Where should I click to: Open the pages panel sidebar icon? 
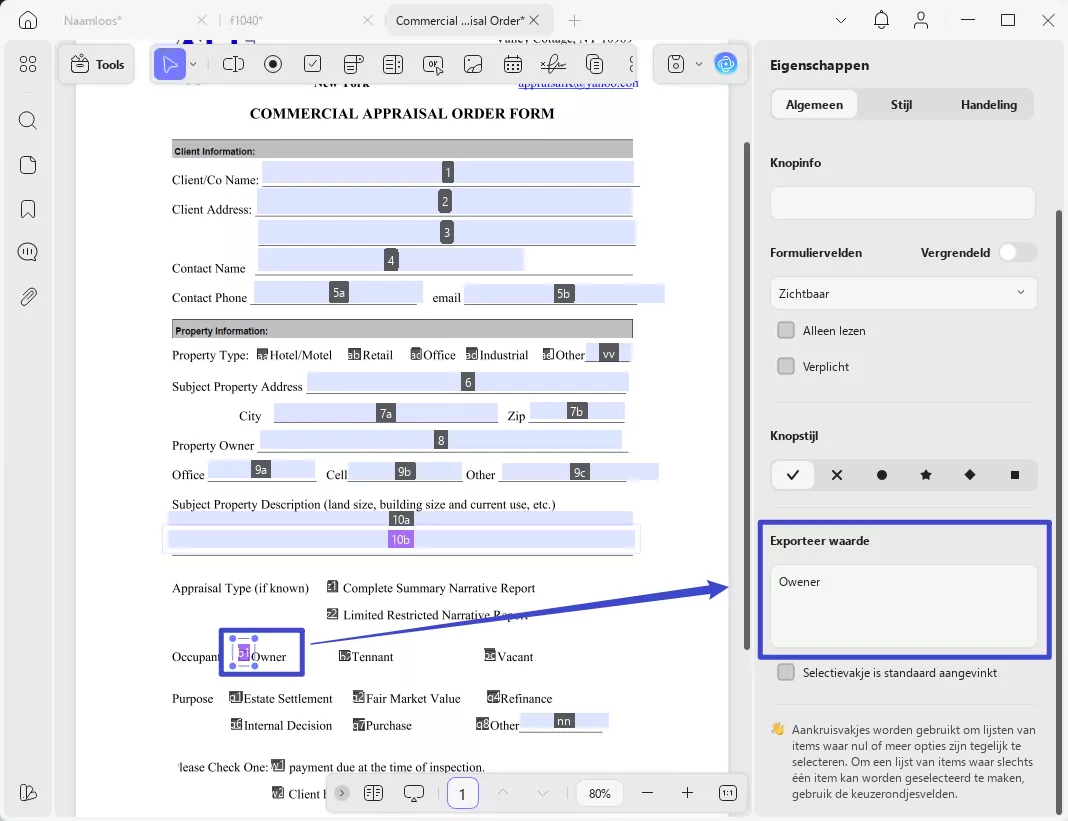(x=28, y=165)
